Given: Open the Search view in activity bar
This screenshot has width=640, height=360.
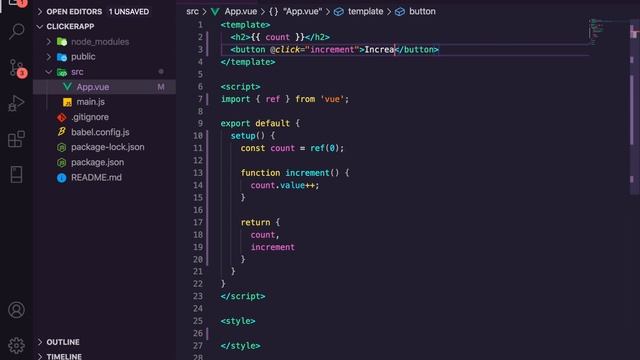Looking at the screenshot, I should tap(16, 31).
